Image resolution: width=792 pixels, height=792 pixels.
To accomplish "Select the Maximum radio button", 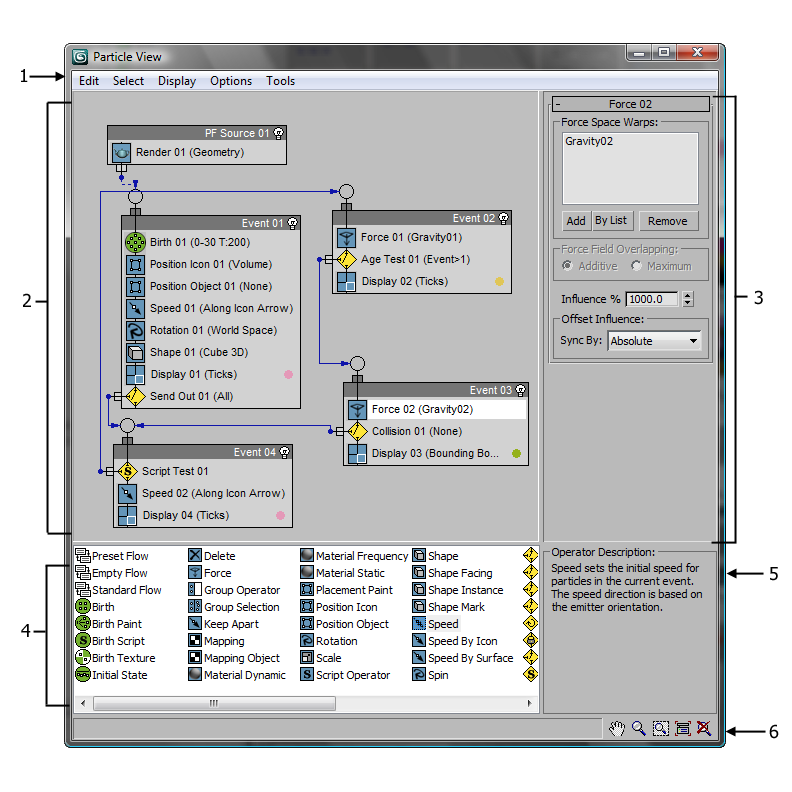I will pos(636,266).
